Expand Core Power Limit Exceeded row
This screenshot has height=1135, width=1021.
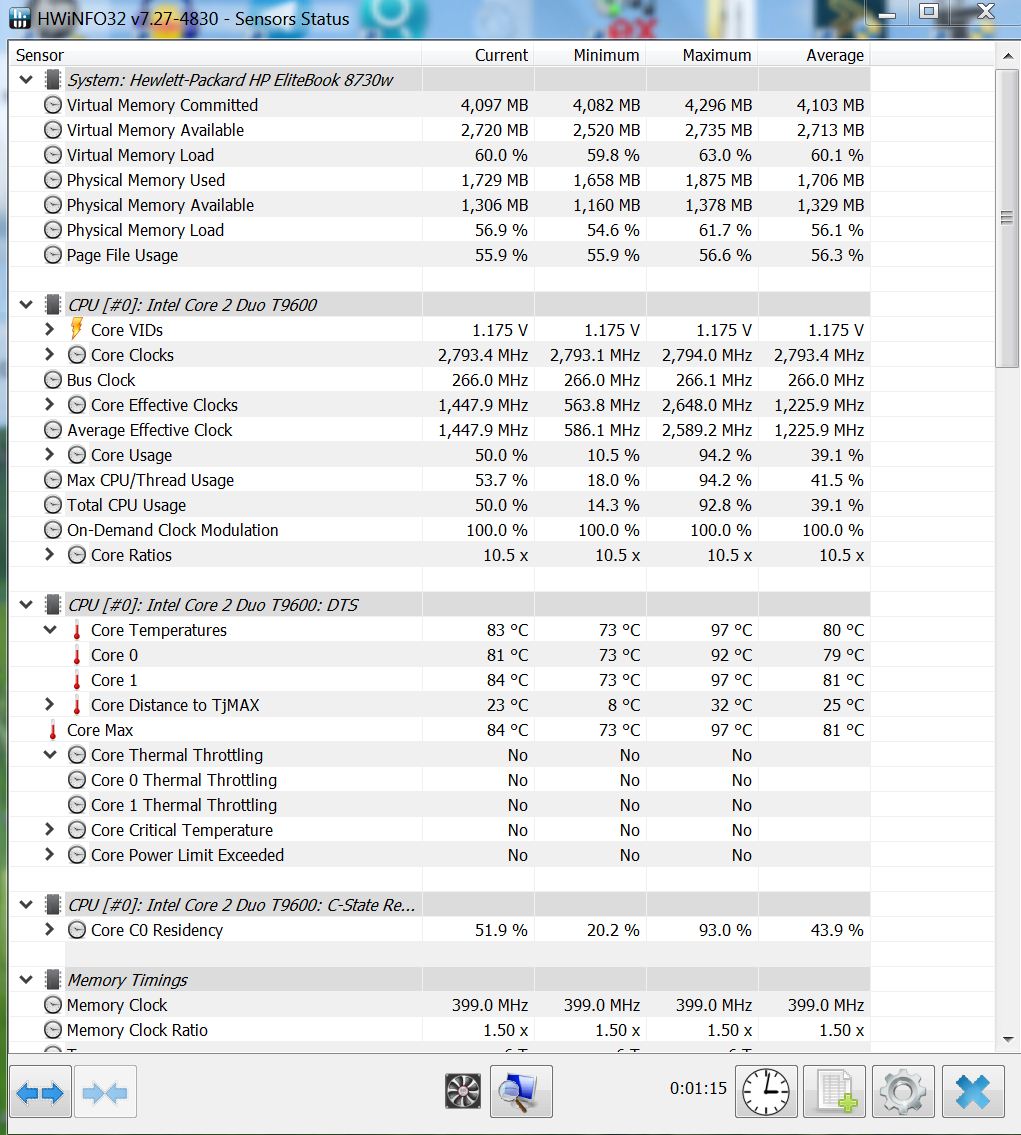49,855
